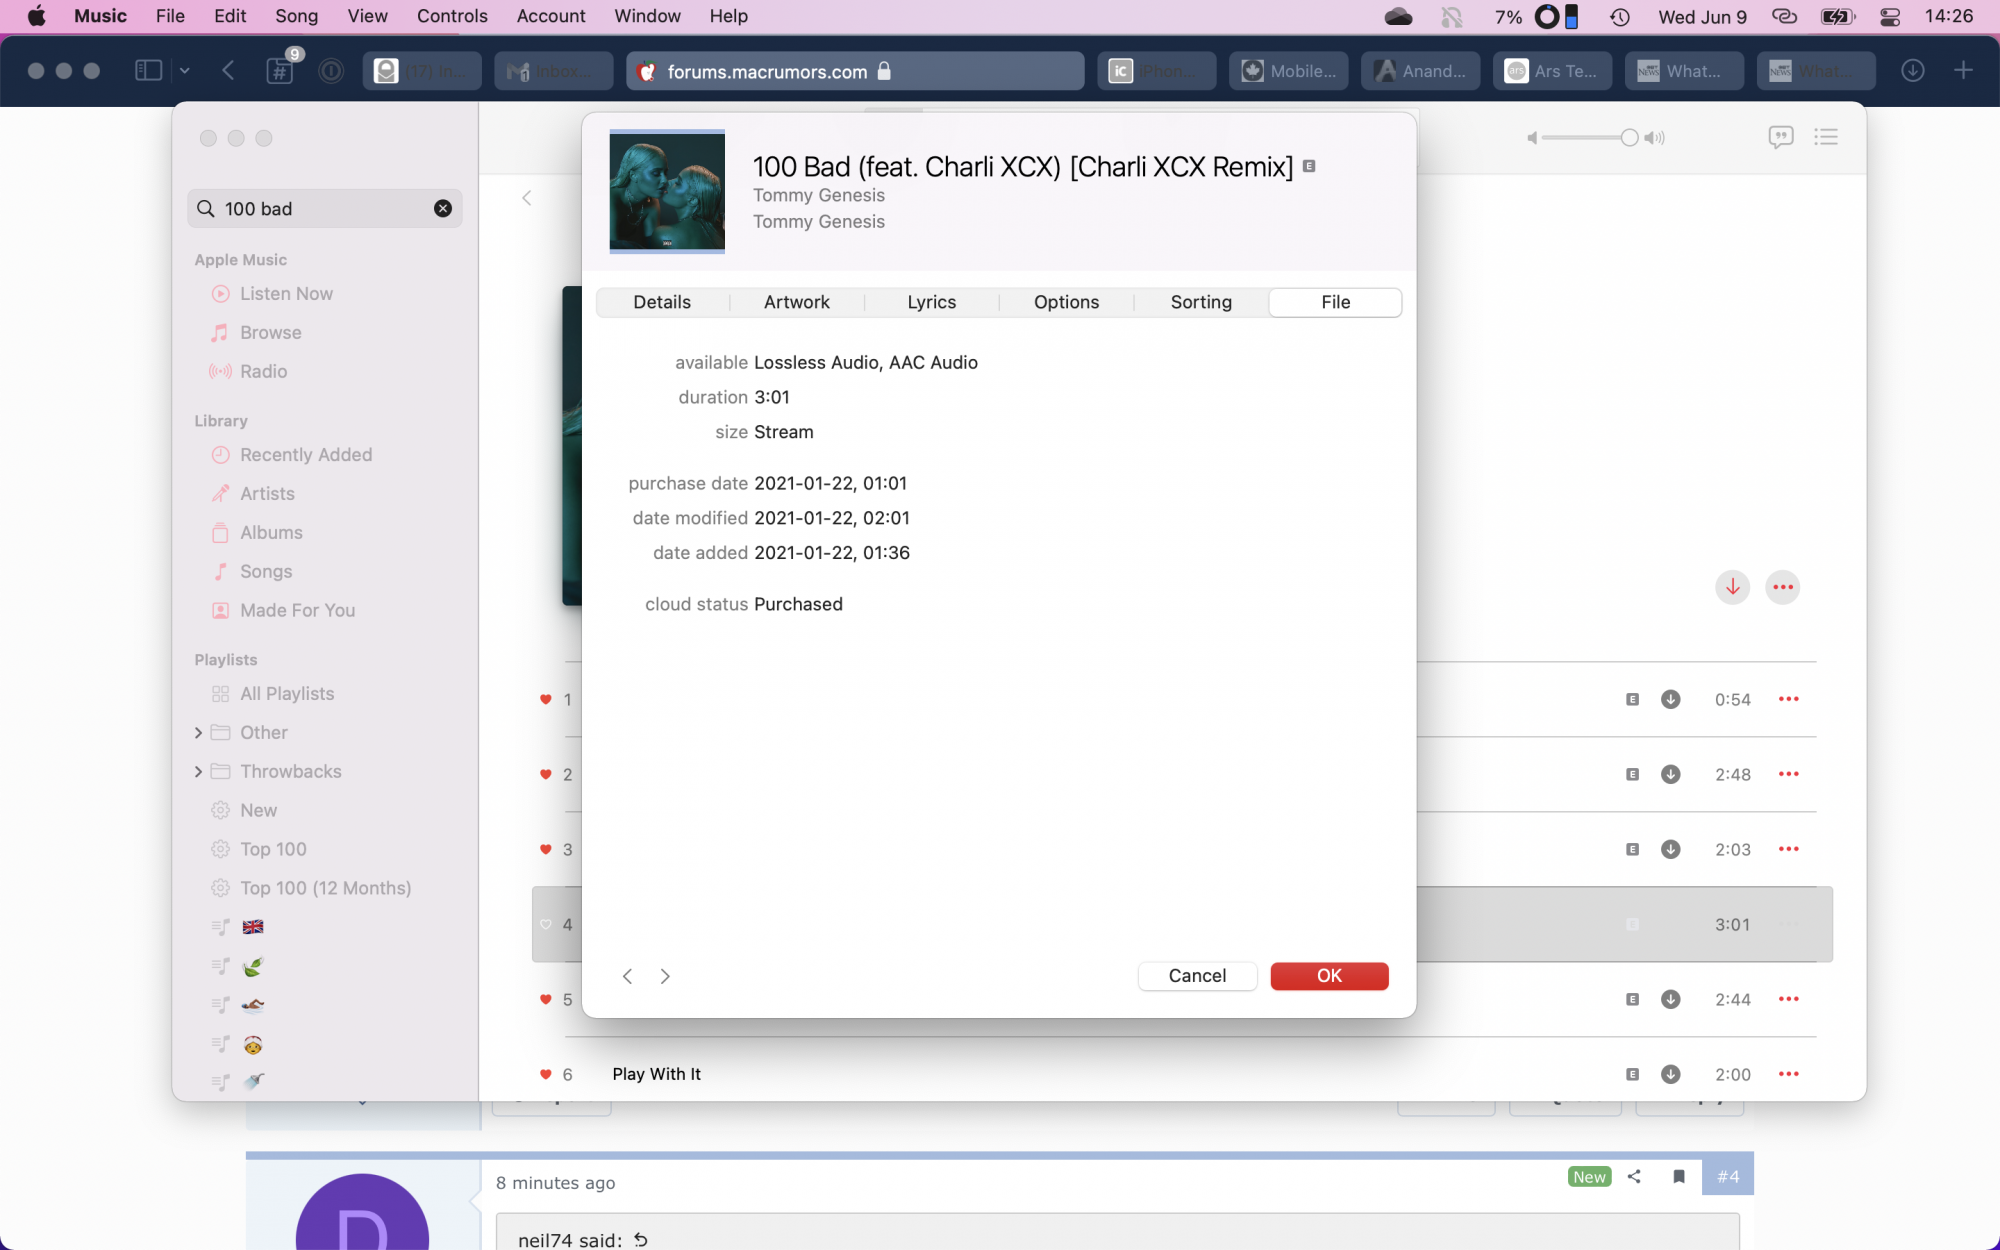Adjust the volume slider knob
Screen dimensions: 2000x1250
point(1629,138)
